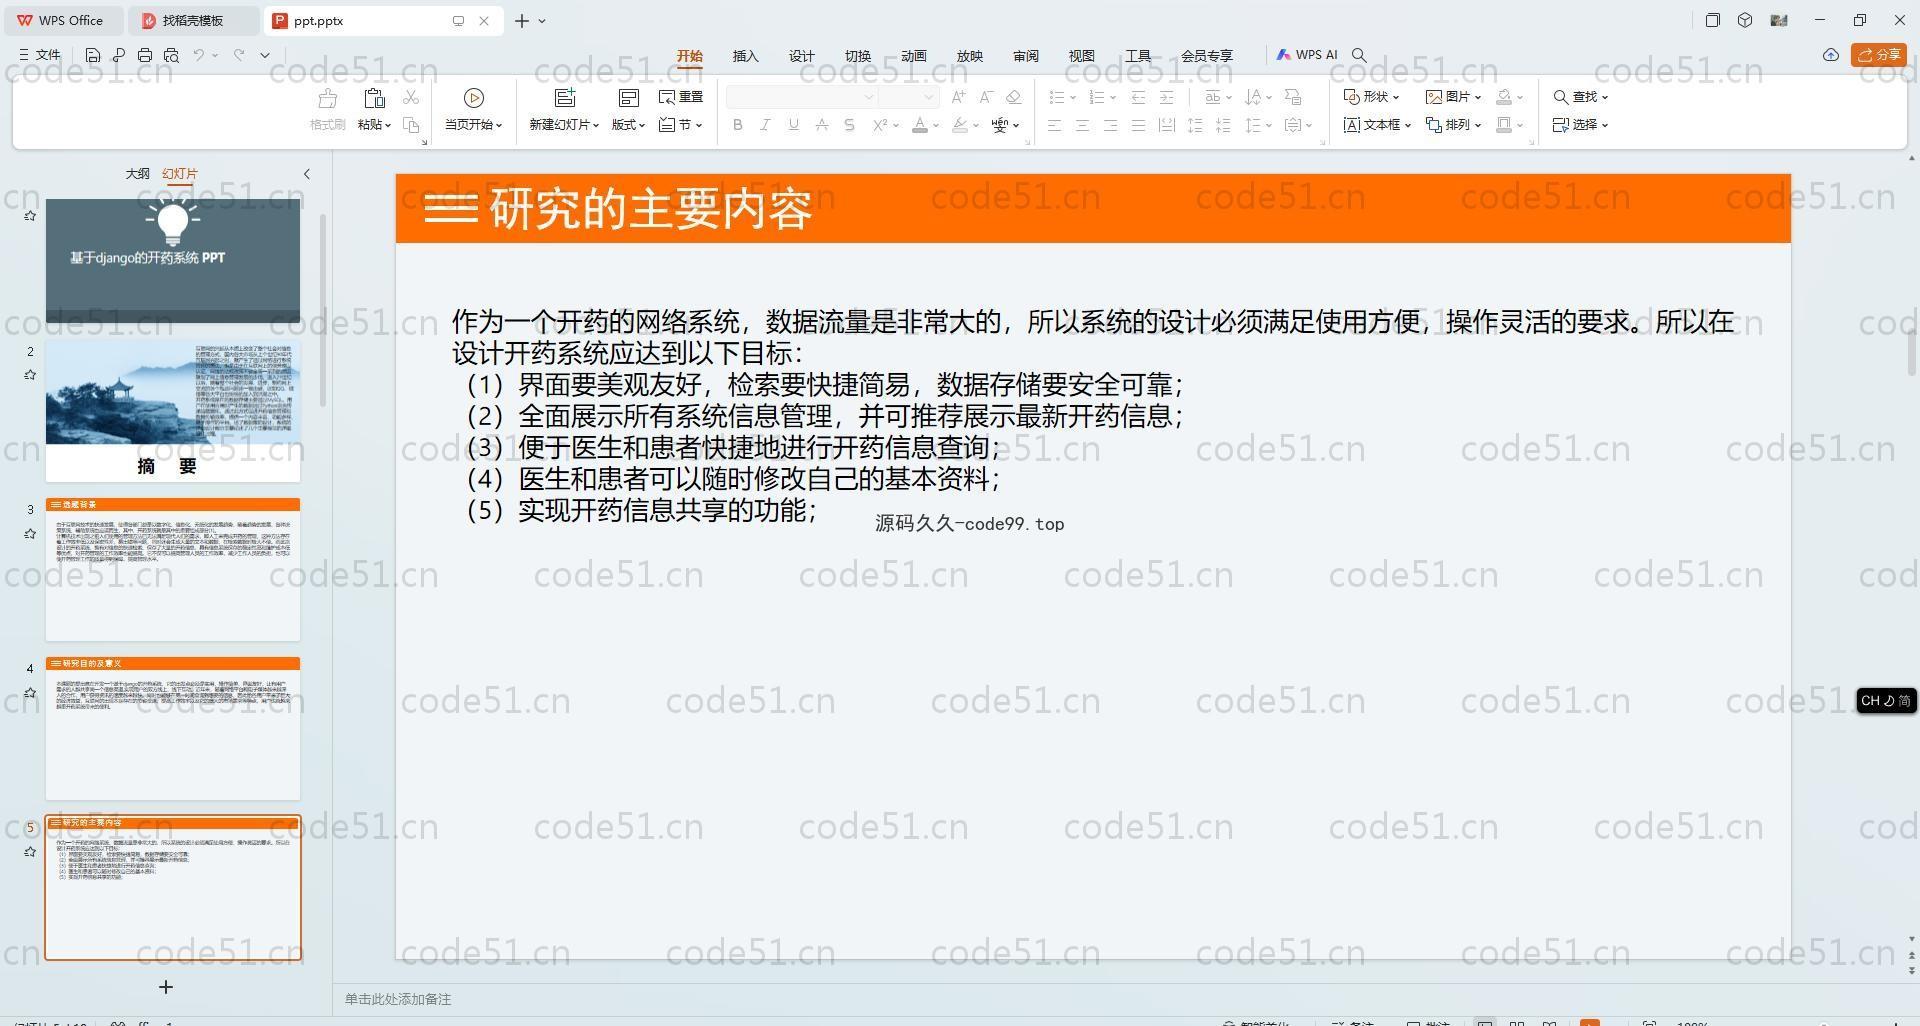The image size is (1920, 1026).
Task: Click the undo arrow icon
Action: 199,55
